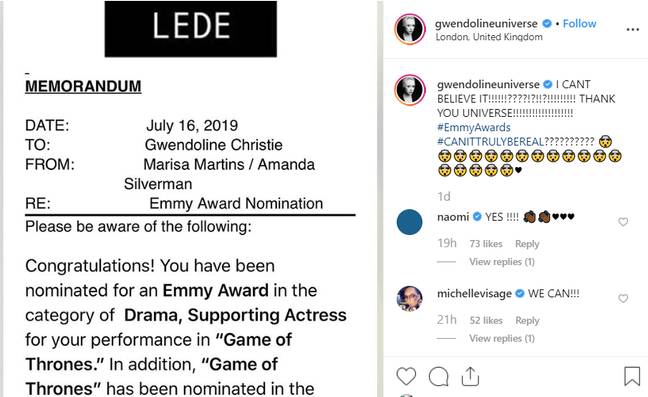
Task: Like naomi's comment with its heart
Action: 623,222
